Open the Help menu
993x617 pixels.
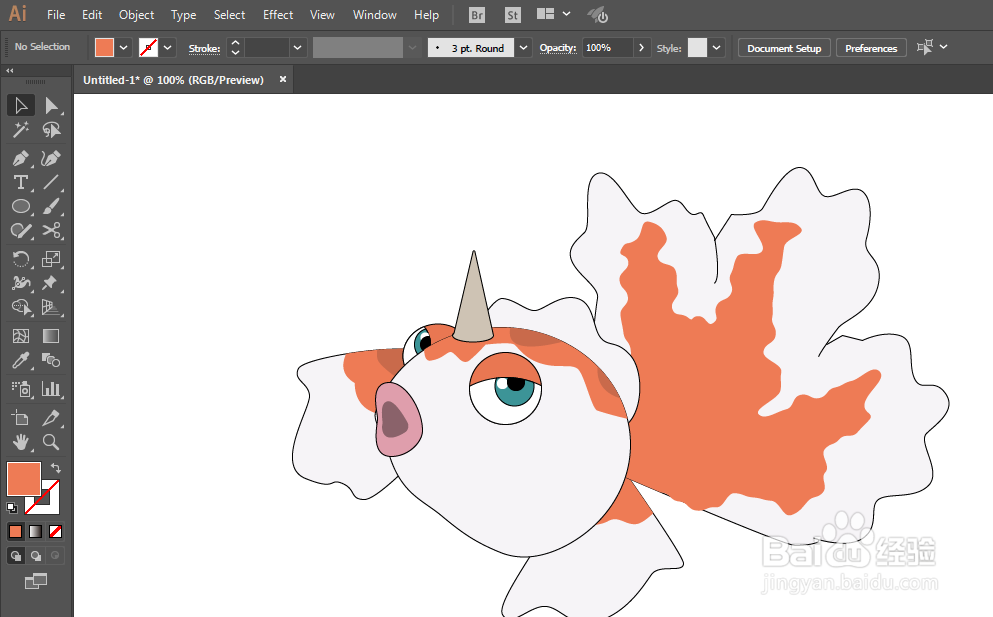click(426, 15)
